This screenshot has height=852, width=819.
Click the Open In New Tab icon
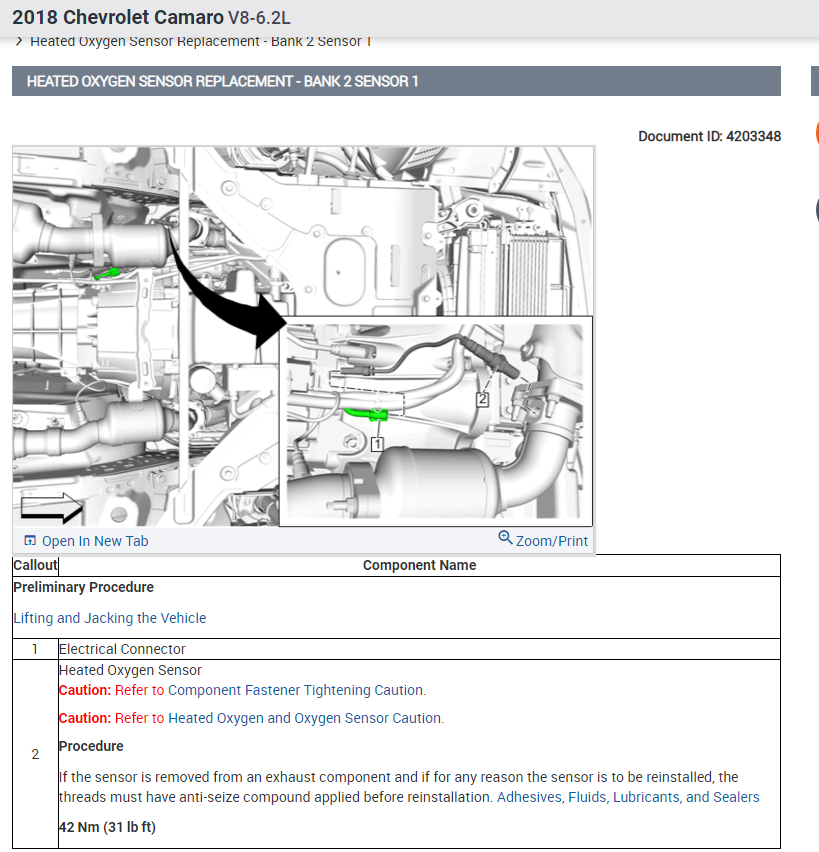(30, 541)
